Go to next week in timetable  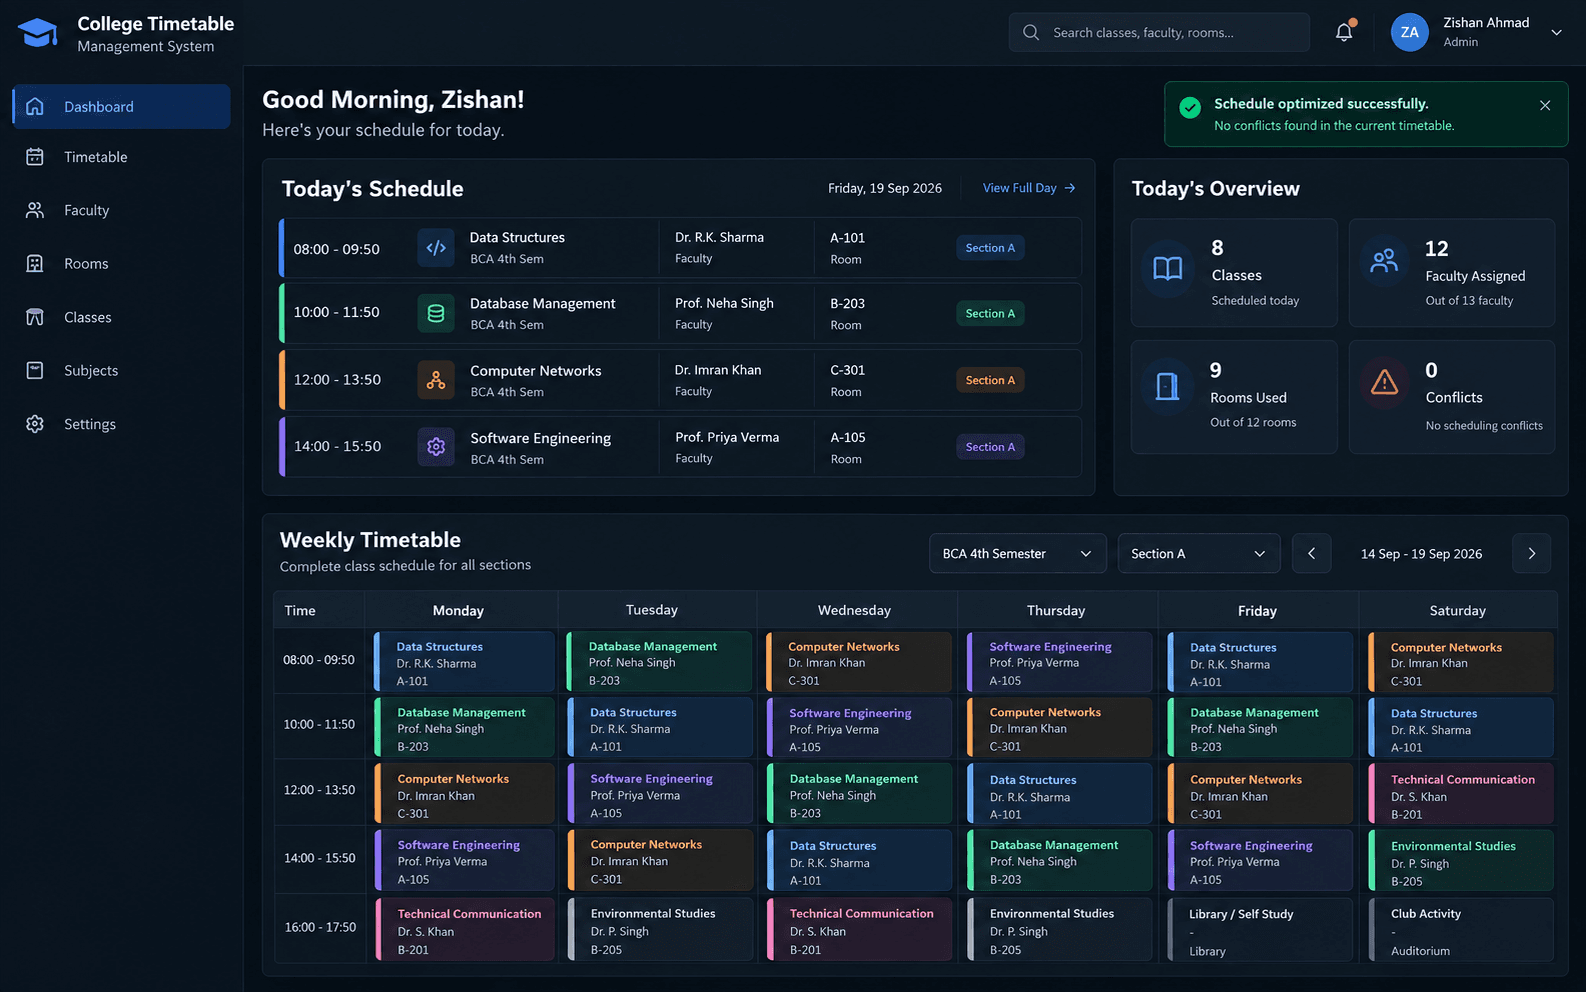pos(1531,553)
